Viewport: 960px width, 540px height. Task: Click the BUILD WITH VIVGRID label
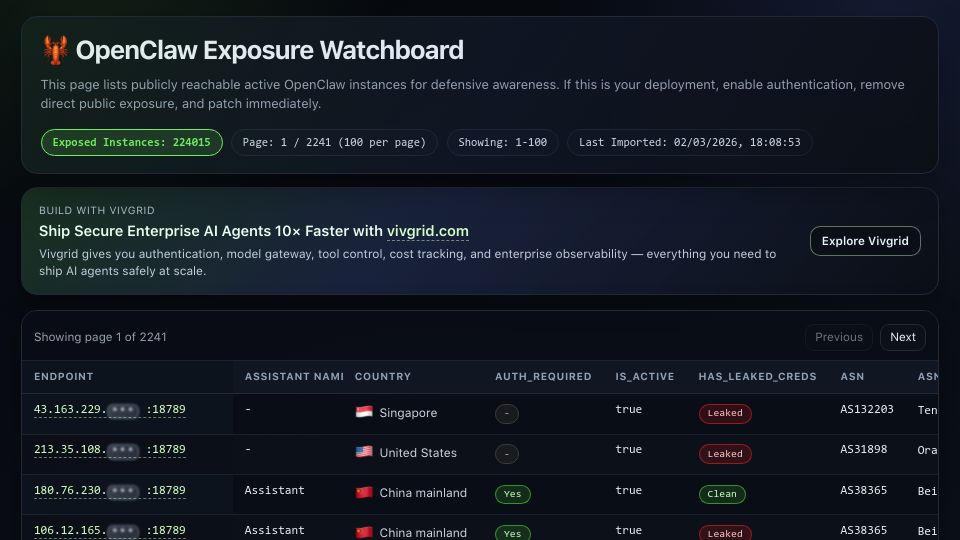(x=97, y=210)
